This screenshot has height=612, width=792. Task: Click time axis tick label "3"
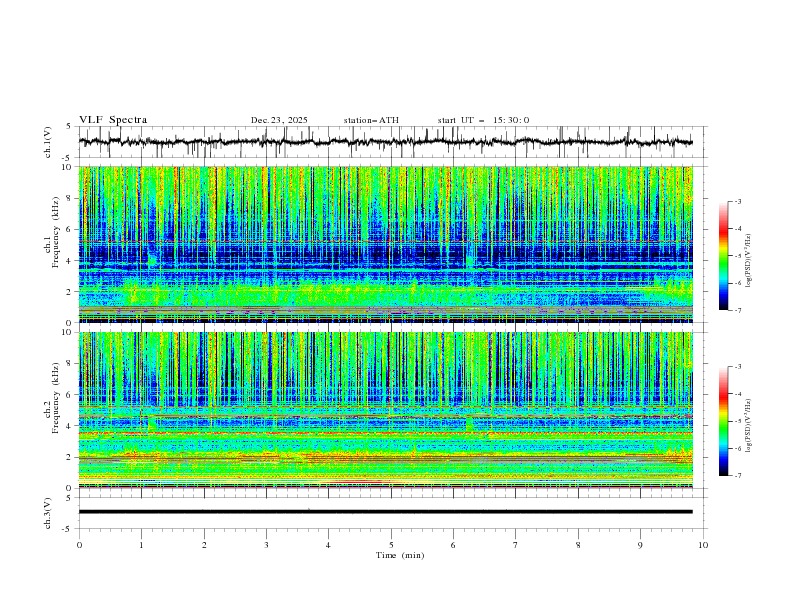click(266, 545)
